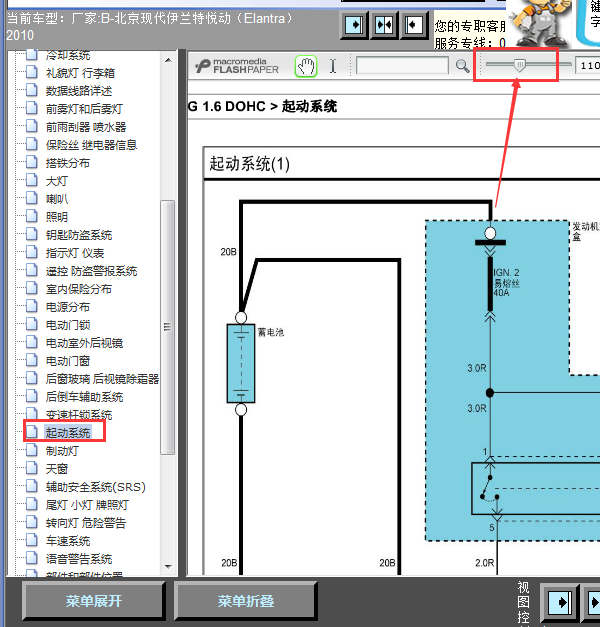
Task: Open 搭铁分布 tree item
Action: point(68,163)
